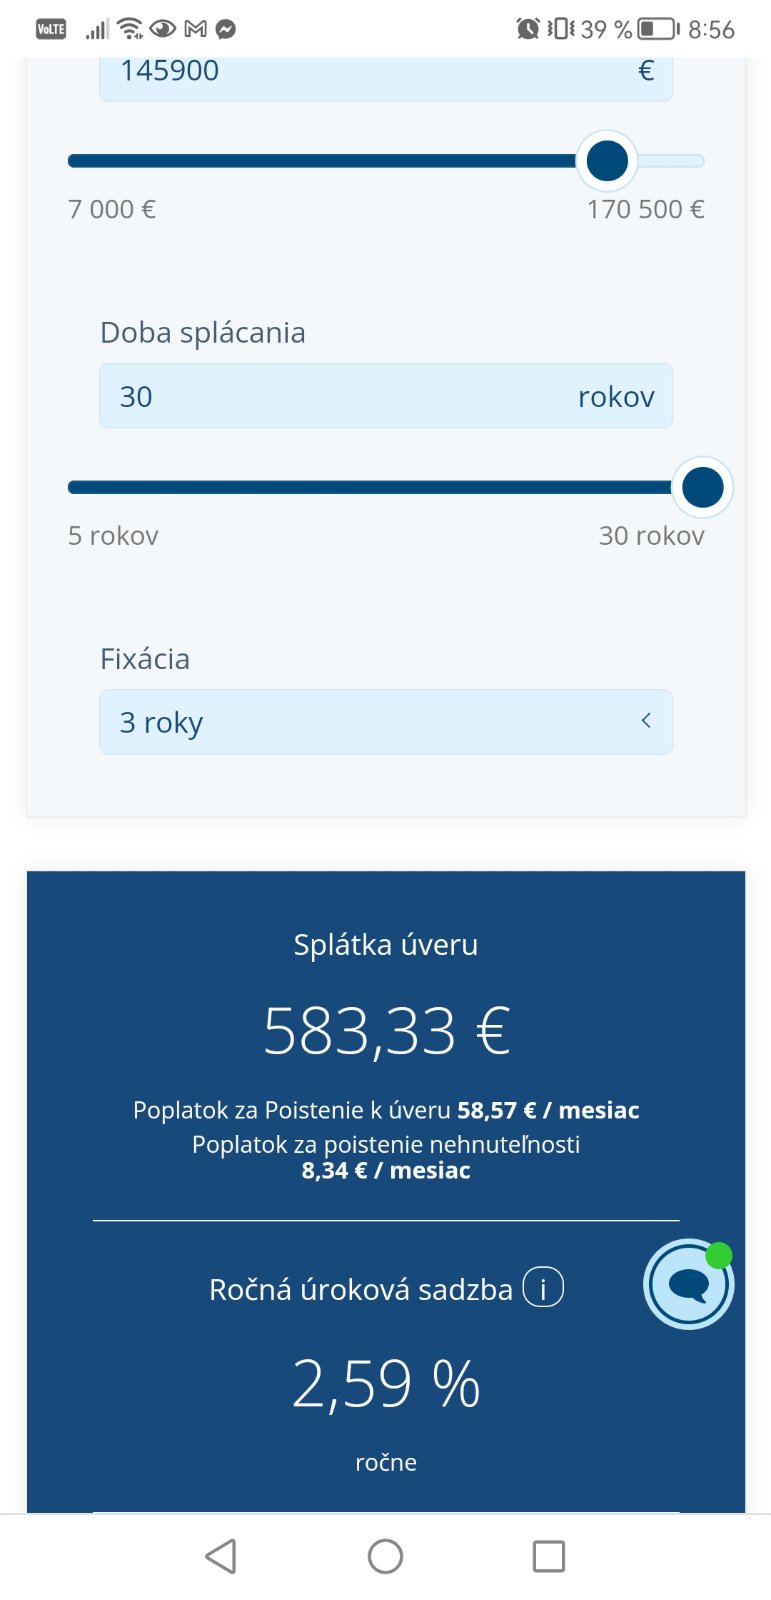Tap the Messenger notification icon
Image resolution: width=771 pixels, height=1600 pixels.
pos(226,29)
